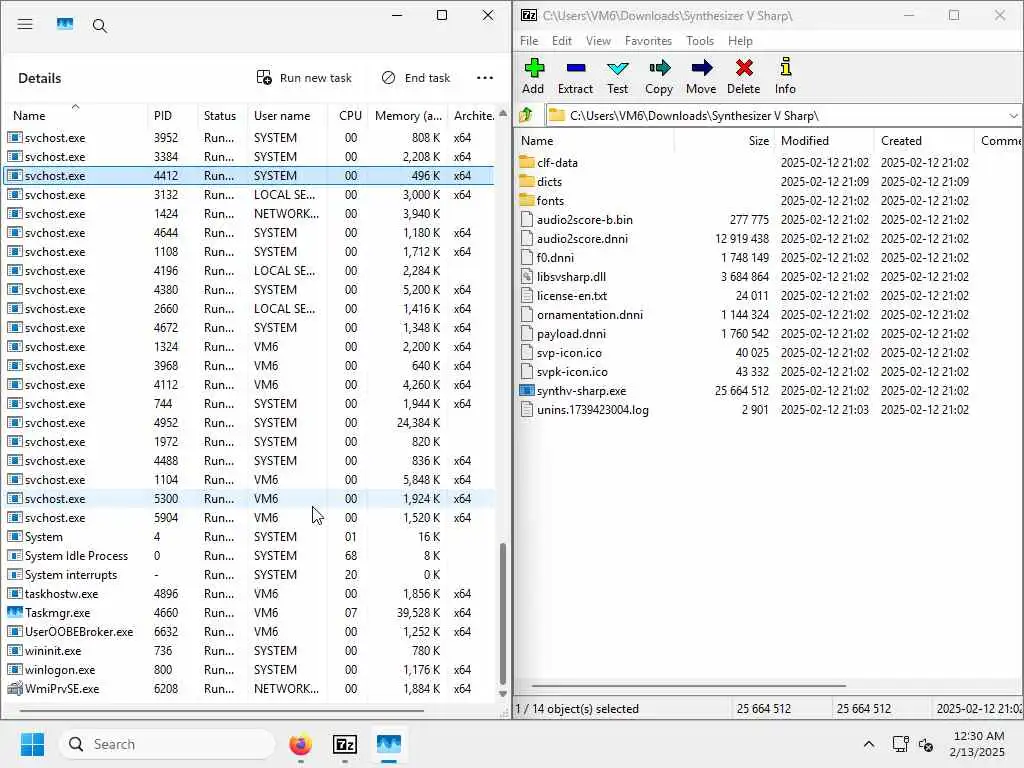Screen dimensions: 1024x768
Task: Open Firefox from the taskbar
Action: point(300,744)
